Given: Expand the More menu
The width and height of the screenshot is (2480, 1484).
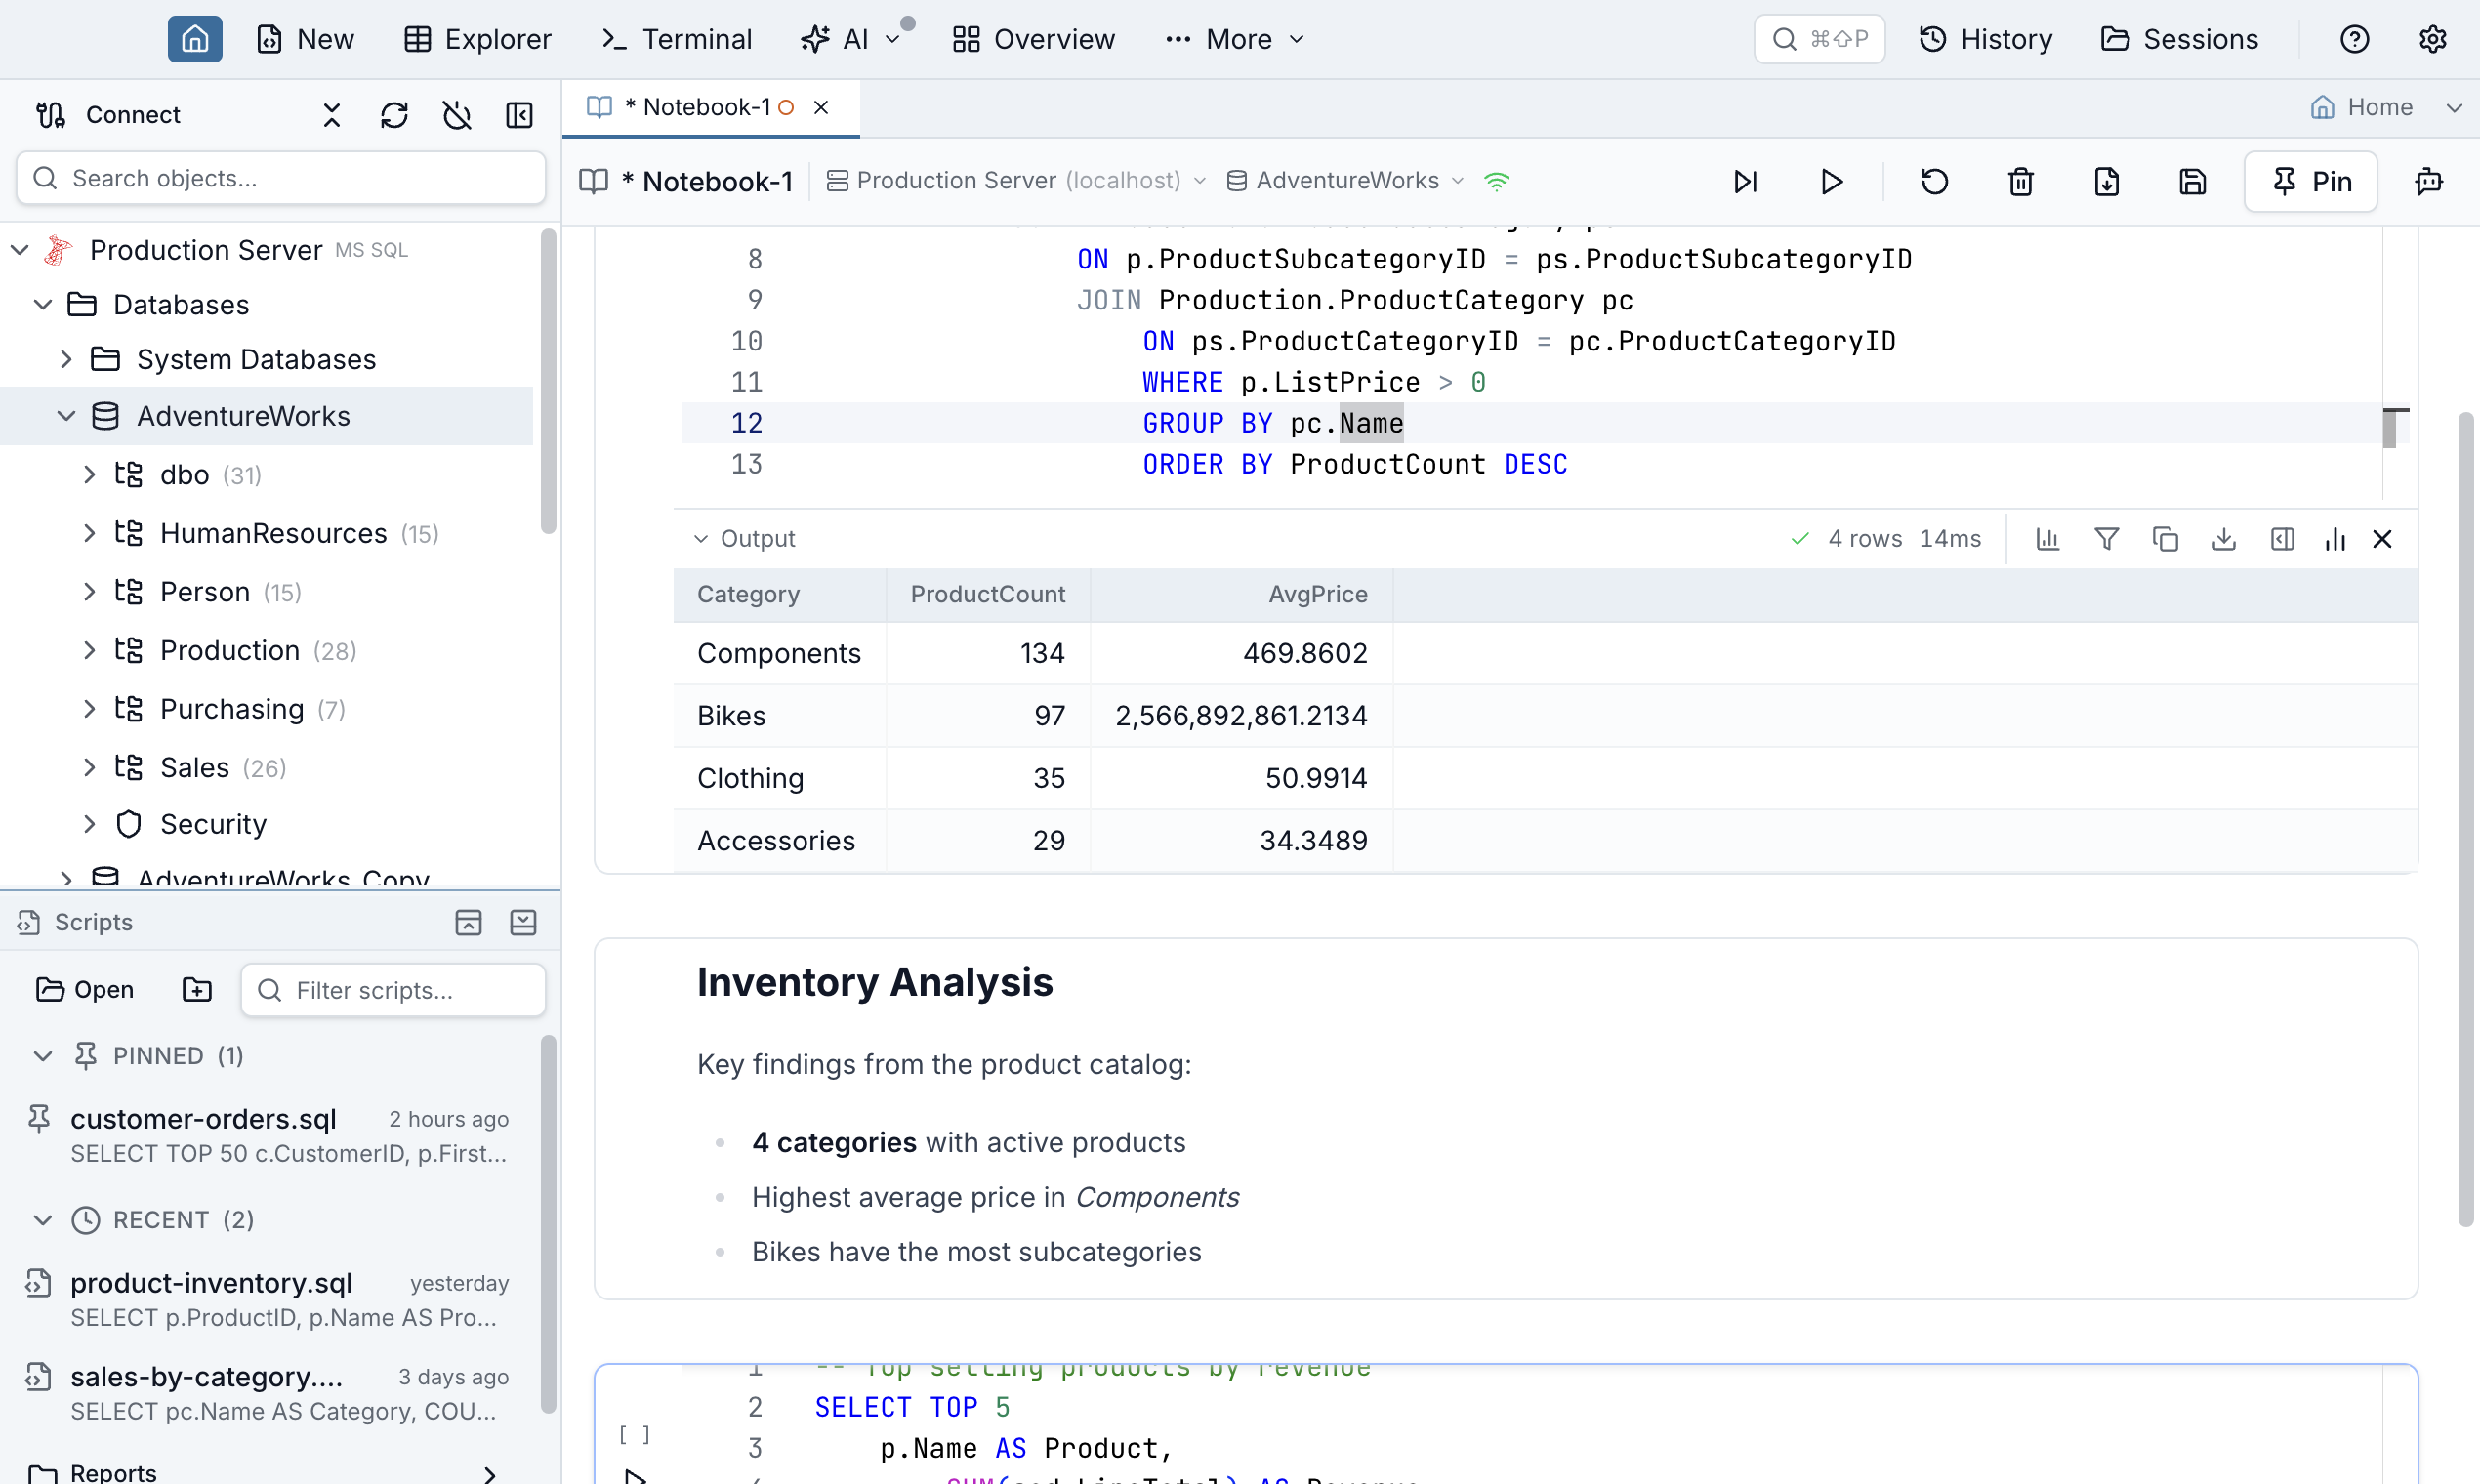Looking at the screenshot, I should pyautogui.click(x=1235, y=39).
